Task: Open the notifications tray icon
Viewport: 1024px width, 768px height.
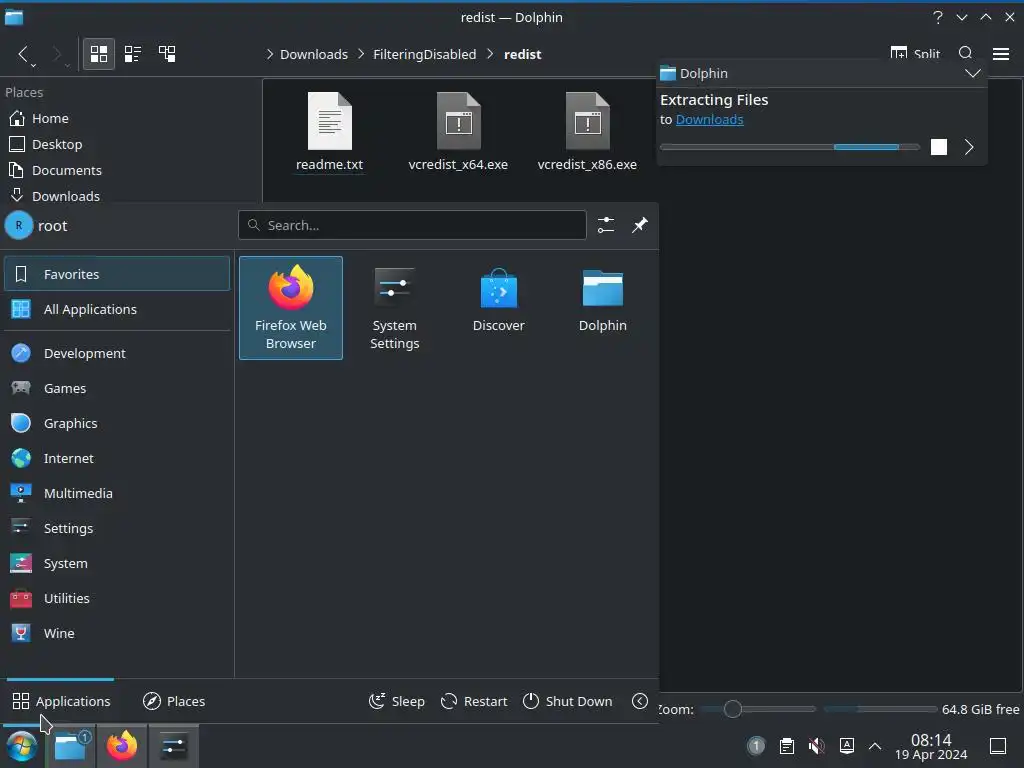Action: [756, 746]
